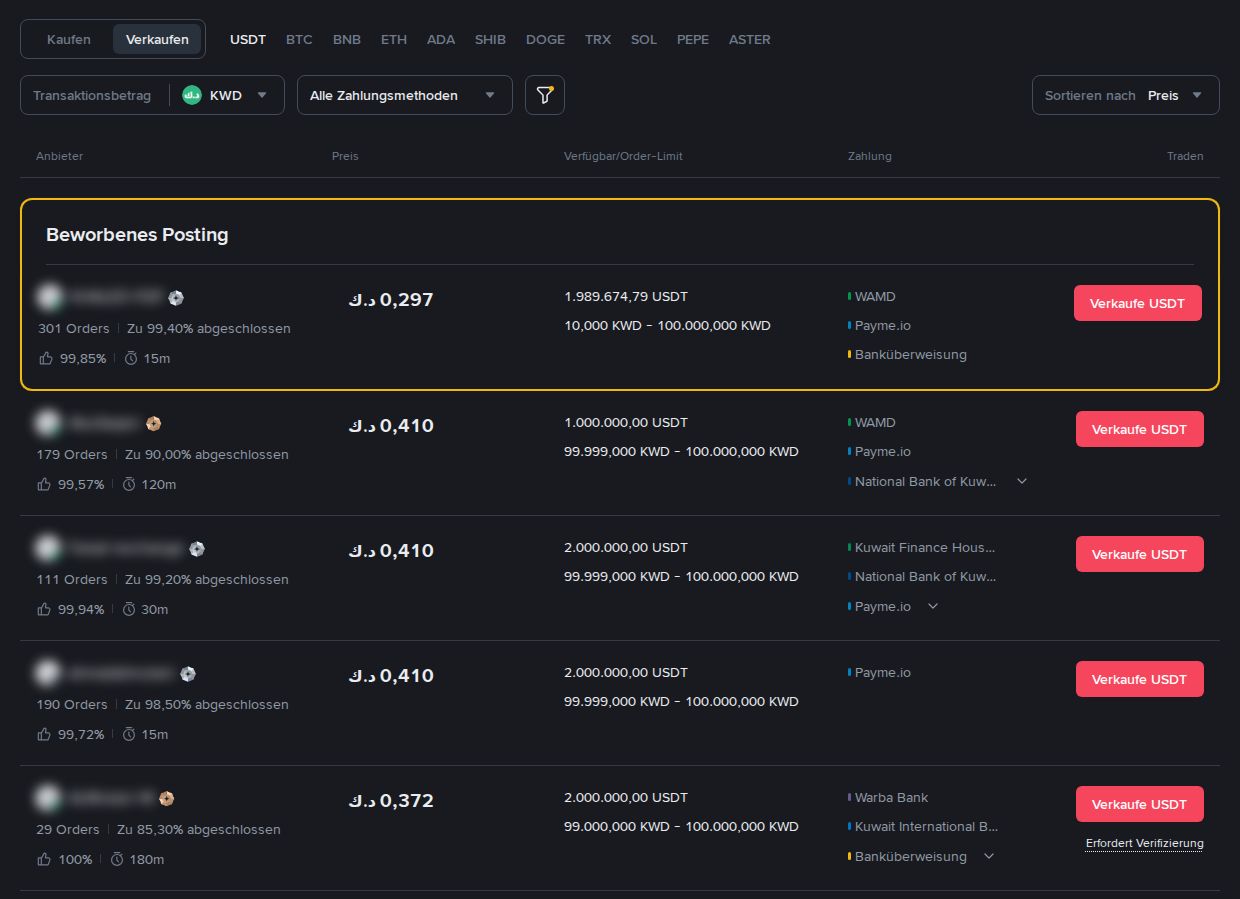
Task: Open the Erfordert Verifizierung link
Action: tap(1145, 843)
